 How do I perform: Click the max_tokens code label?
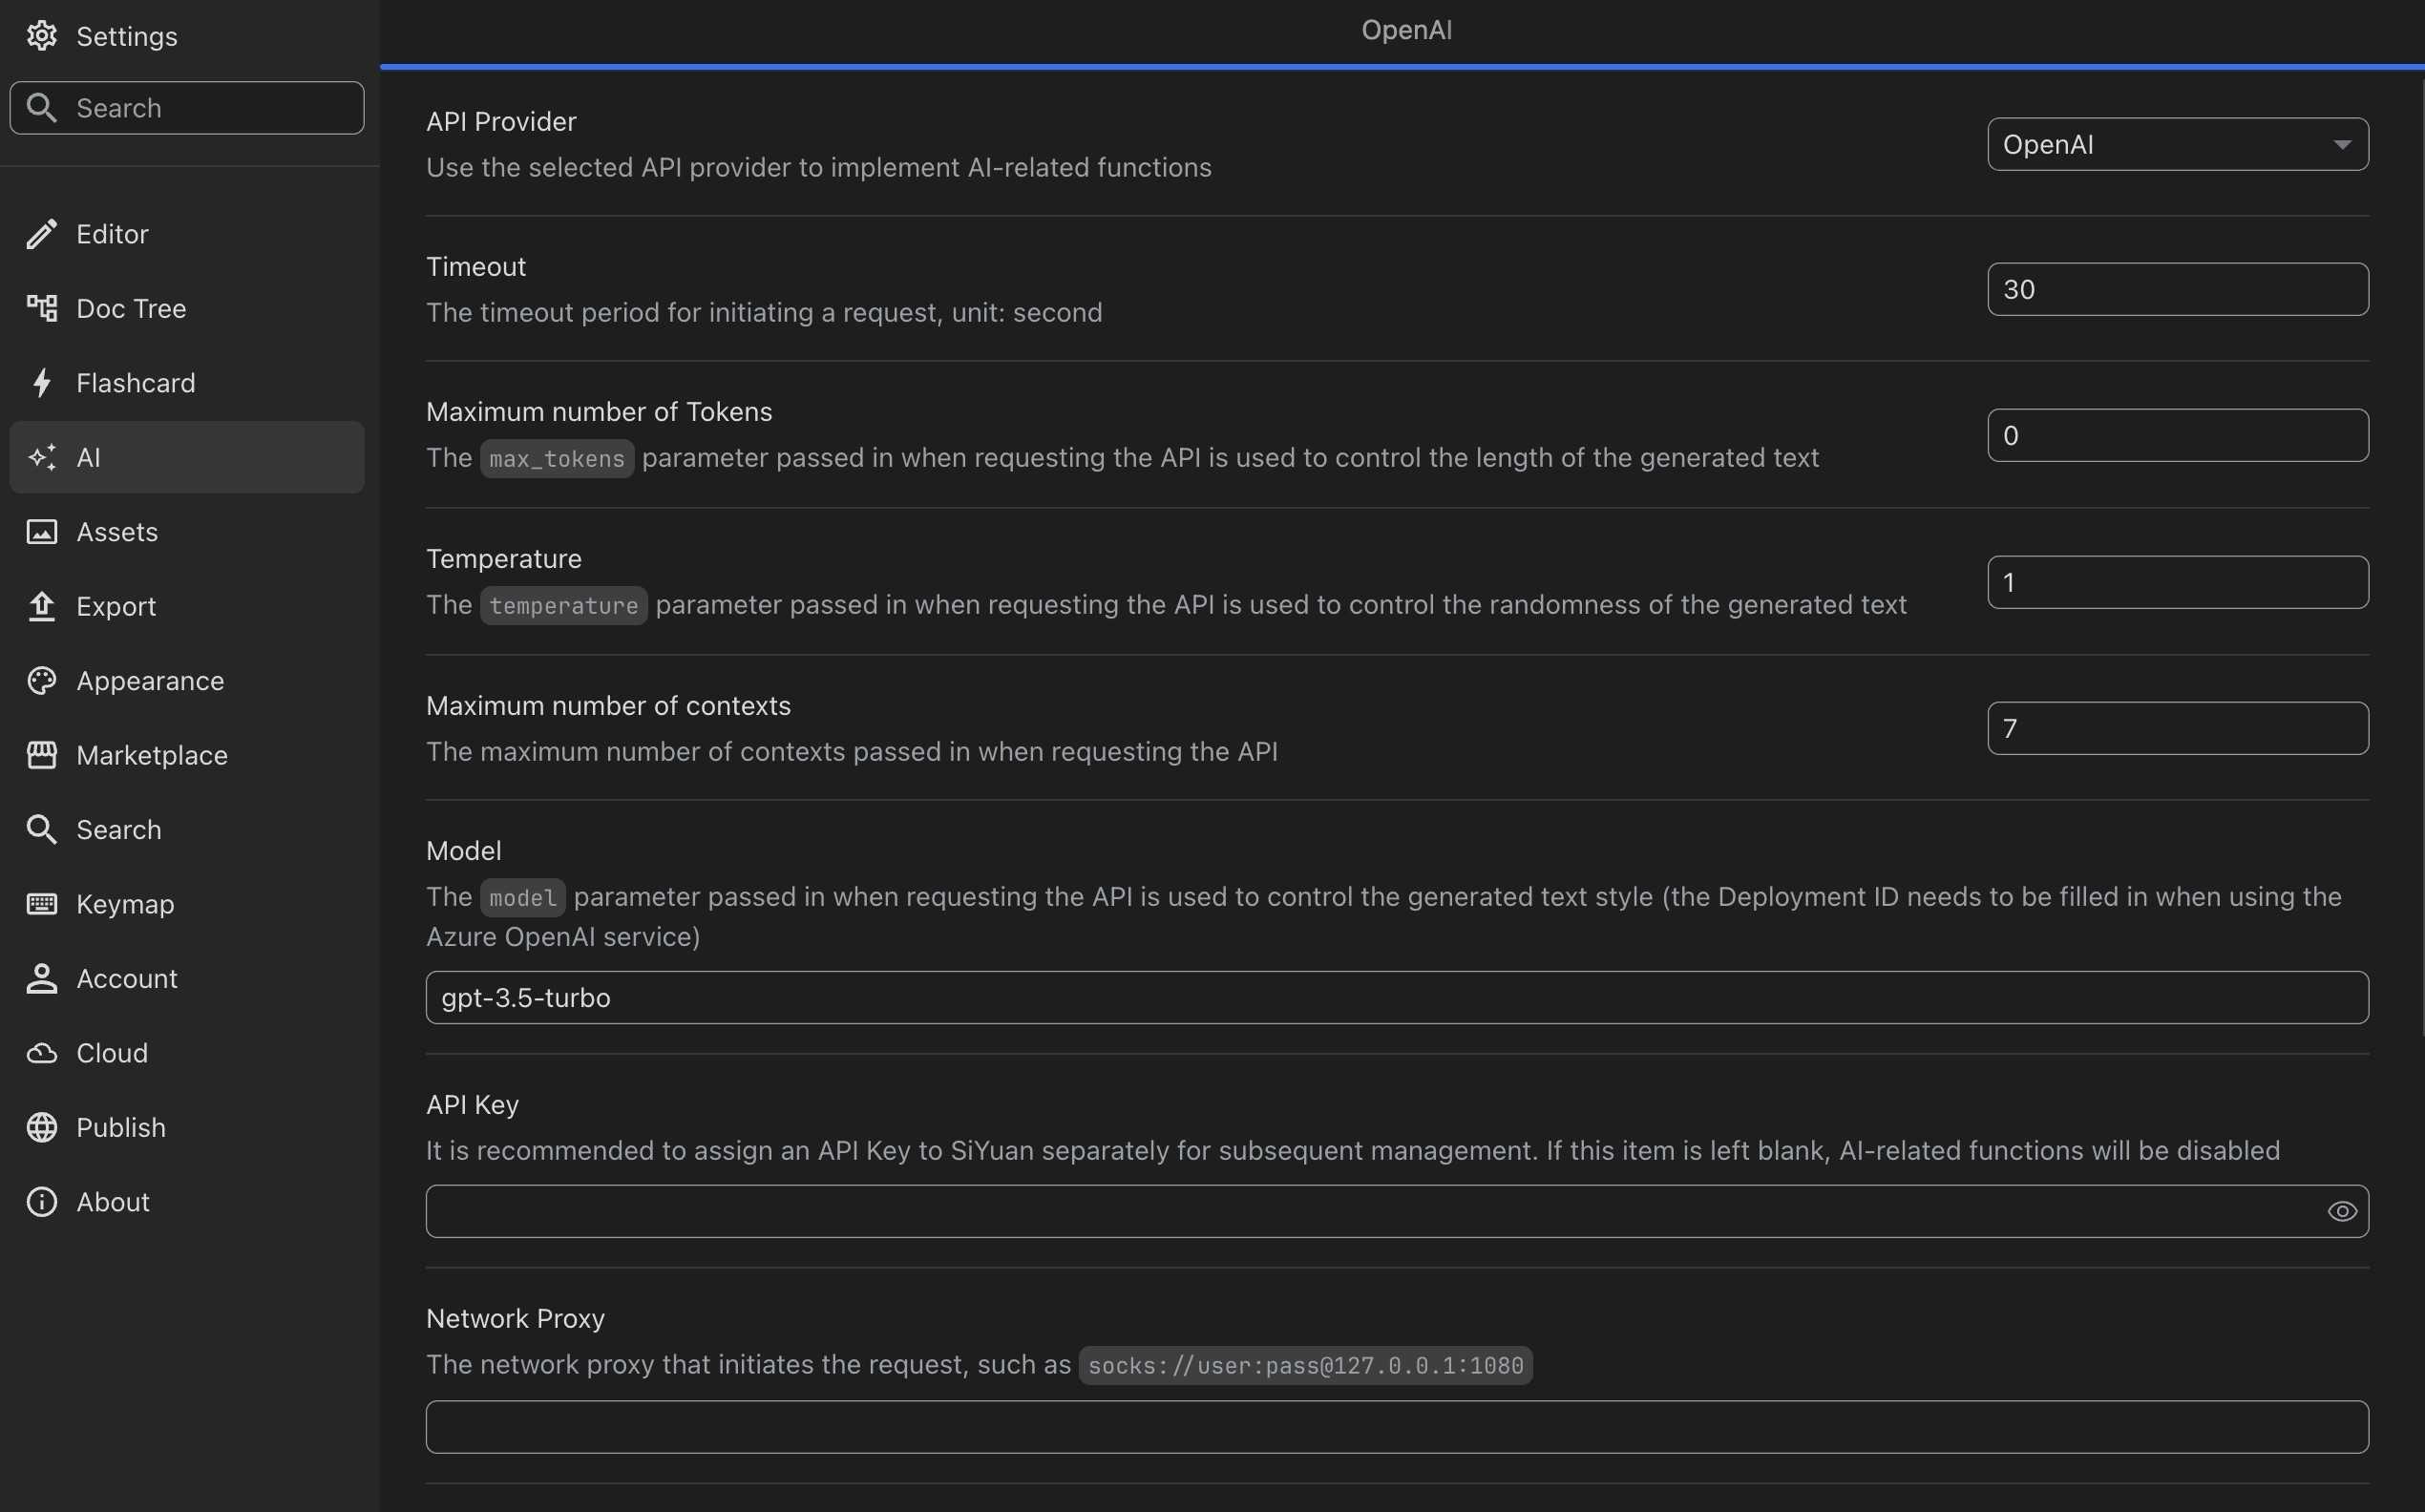coord(557,459)
